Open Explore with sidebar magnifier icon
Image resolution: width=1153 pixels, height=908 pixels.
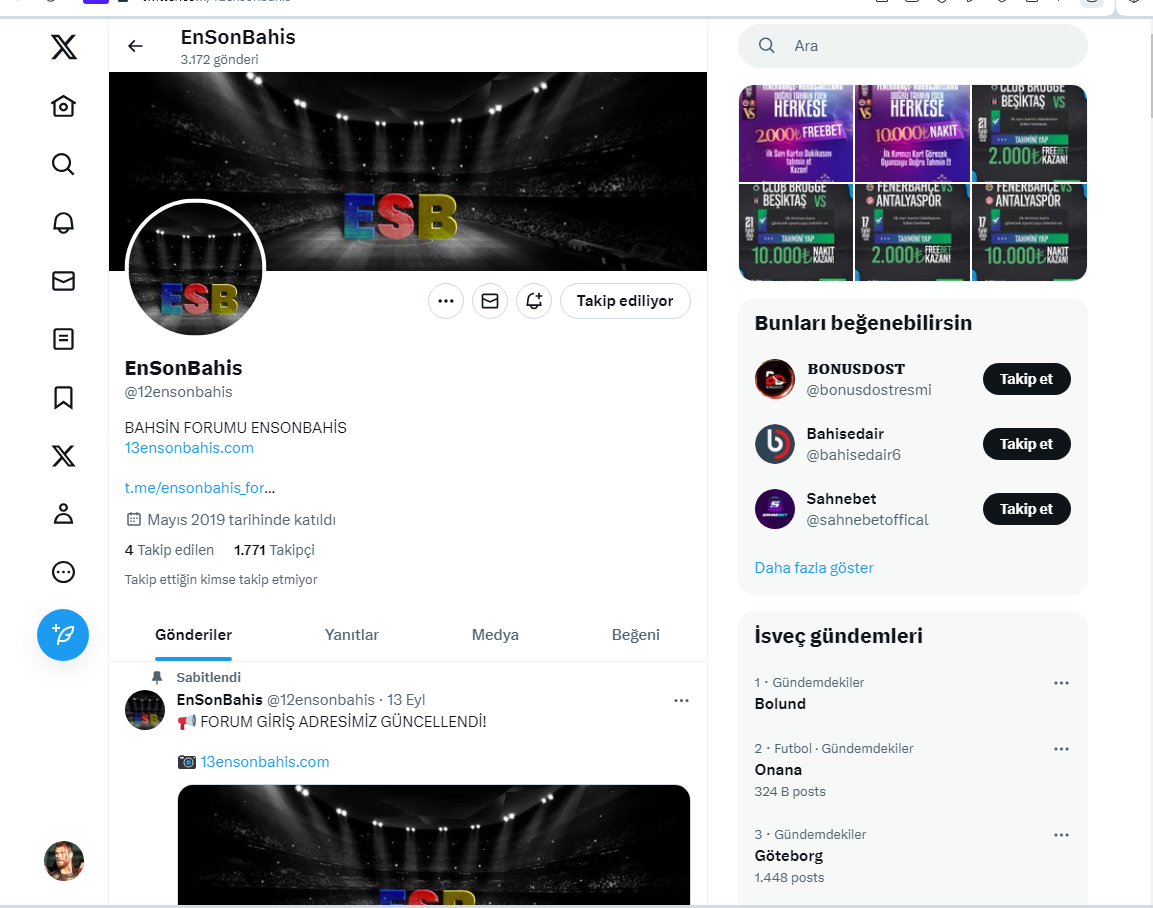(63, 164)
